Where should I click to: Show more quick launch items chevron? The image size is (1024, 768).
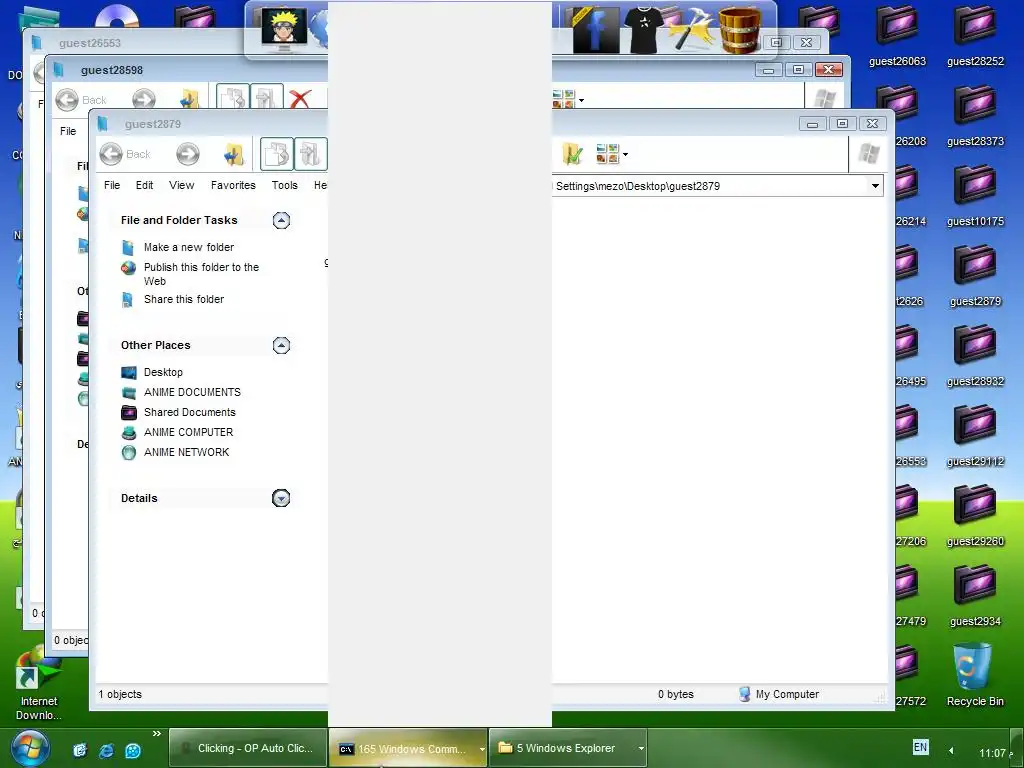pyautogui.click(x=157, y=734)
